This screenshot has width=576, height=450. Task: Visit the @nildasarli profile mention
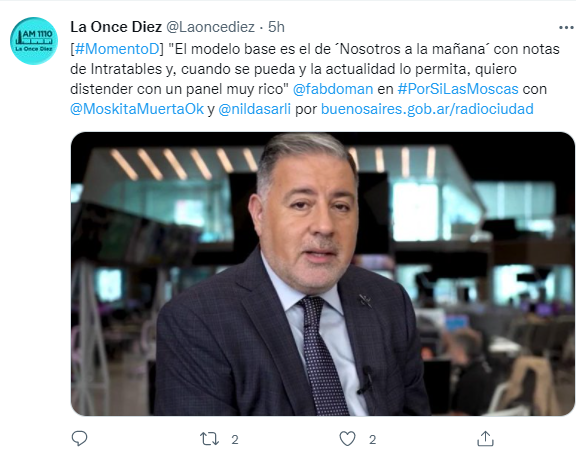click(x=255, y=109)
